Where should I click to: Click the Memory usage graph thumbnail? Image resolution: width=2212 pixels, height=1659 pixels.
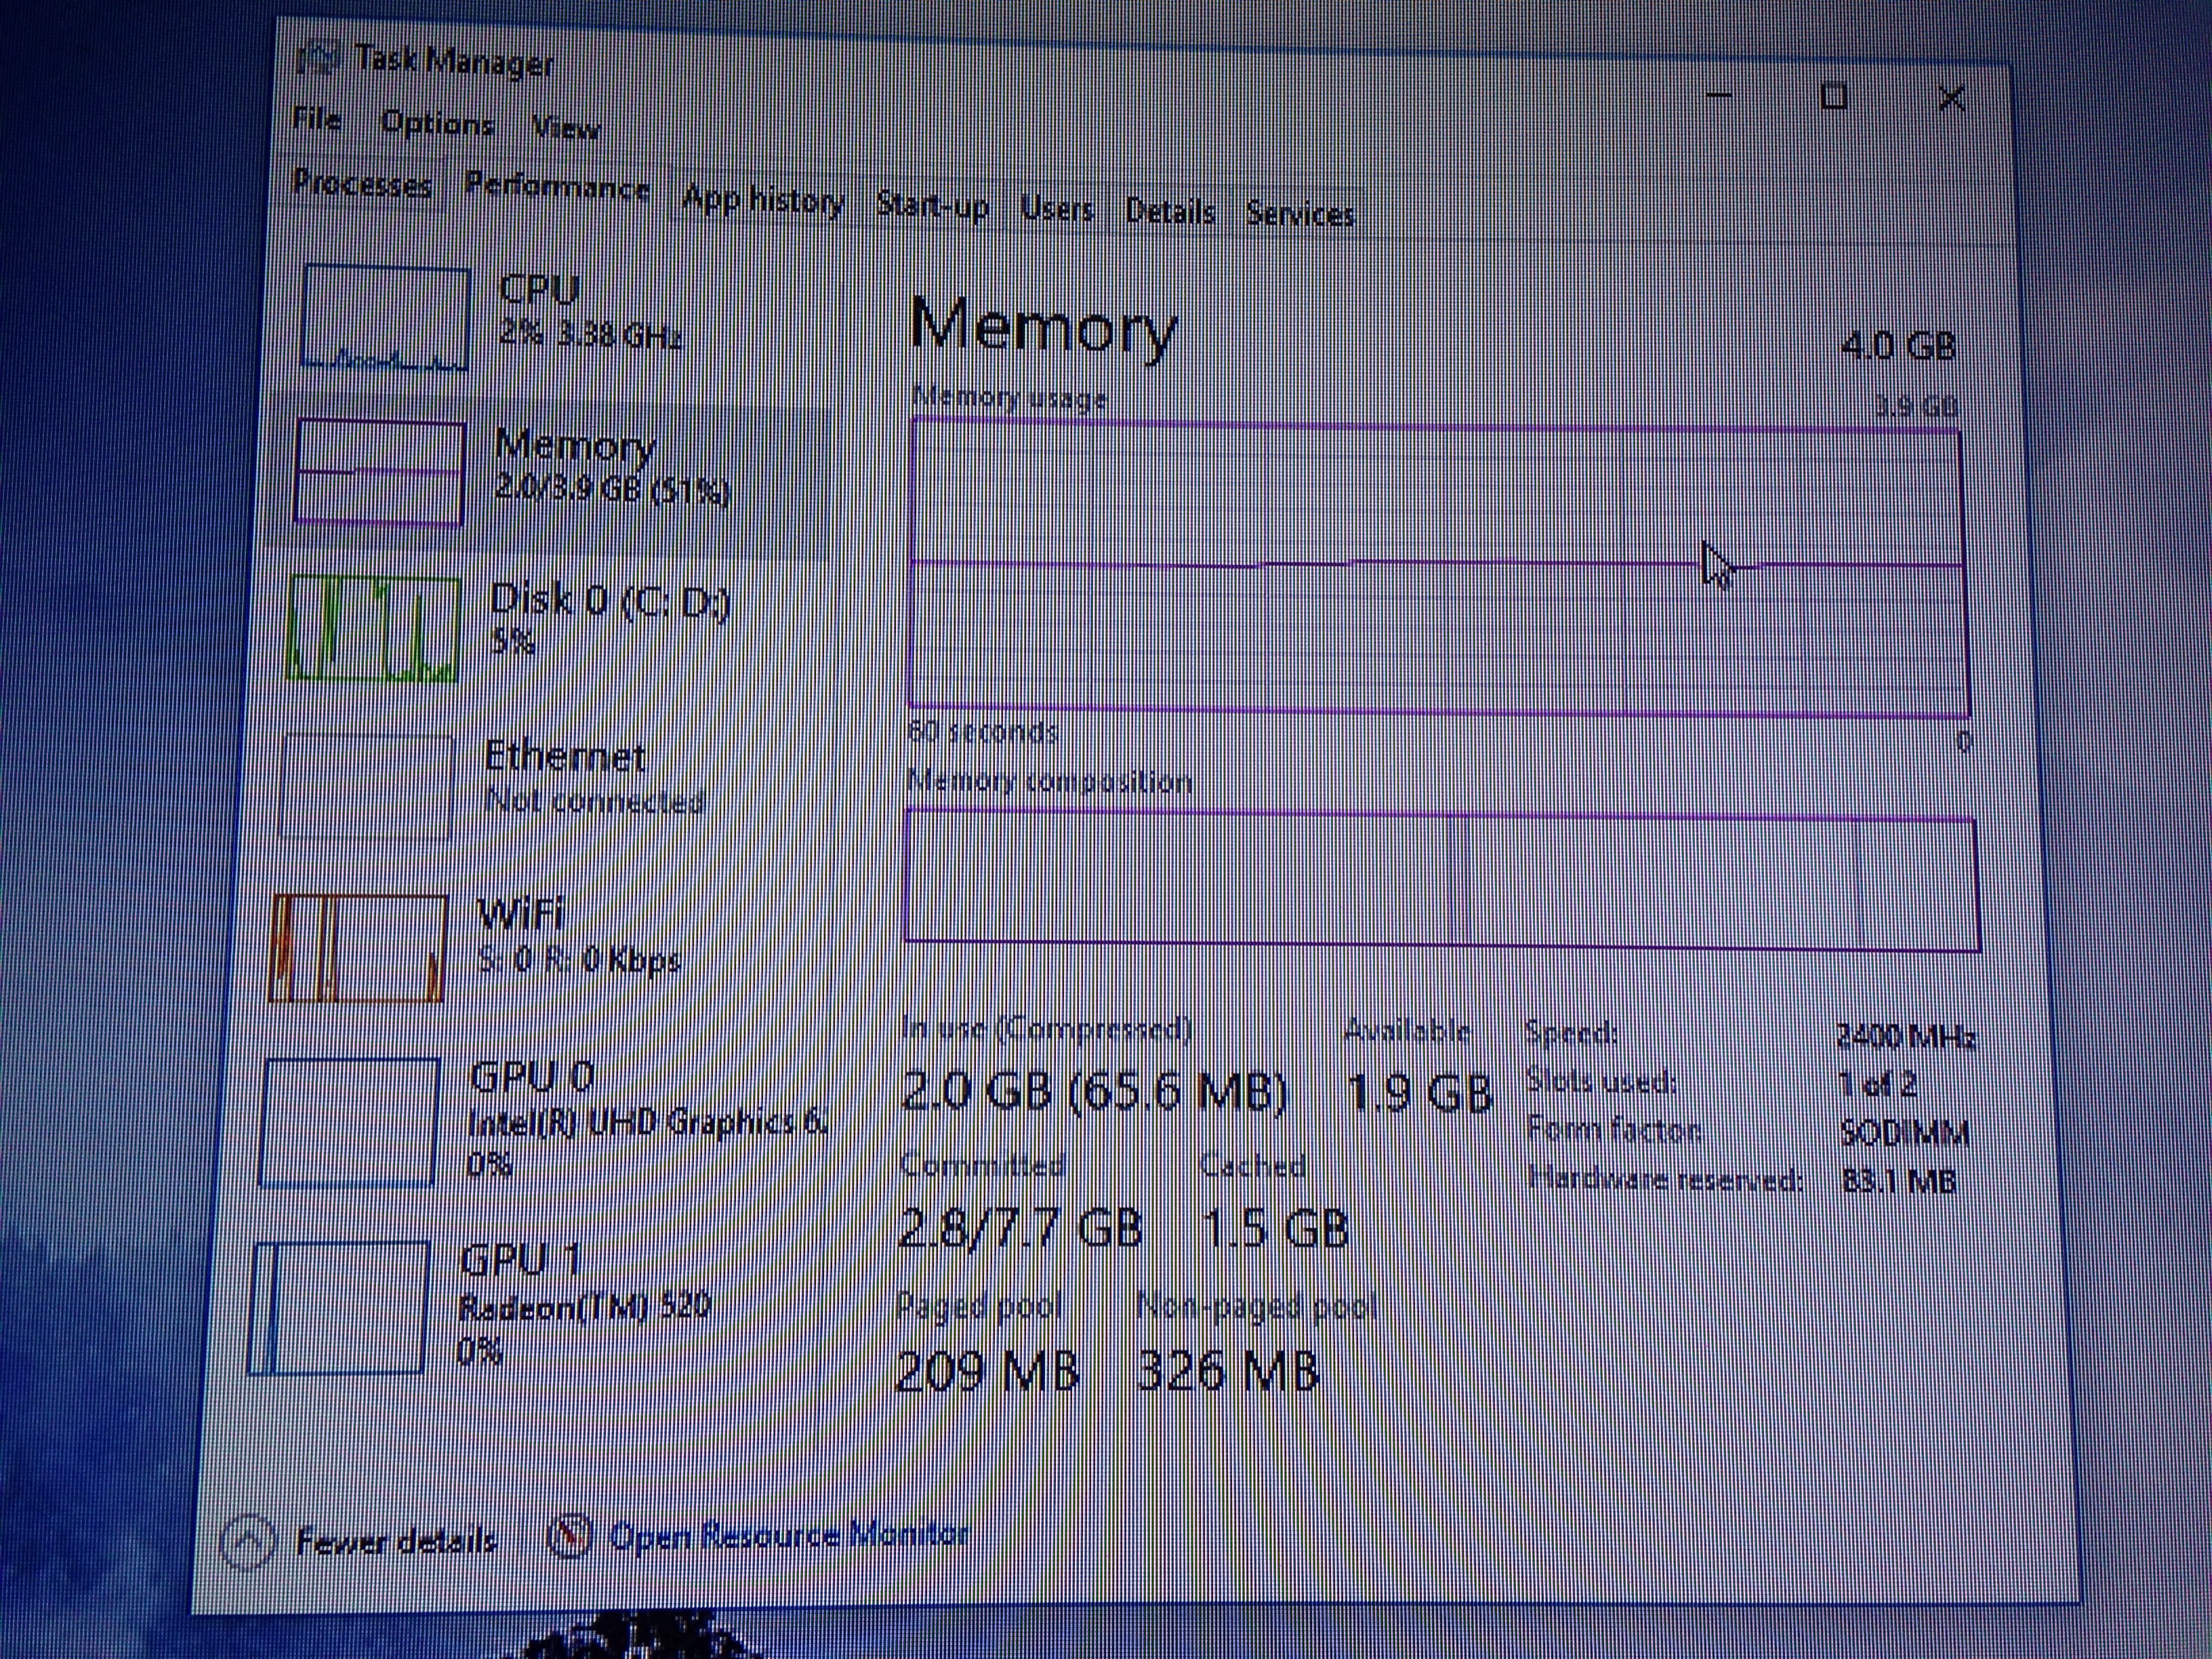click(x=380, y=471)
